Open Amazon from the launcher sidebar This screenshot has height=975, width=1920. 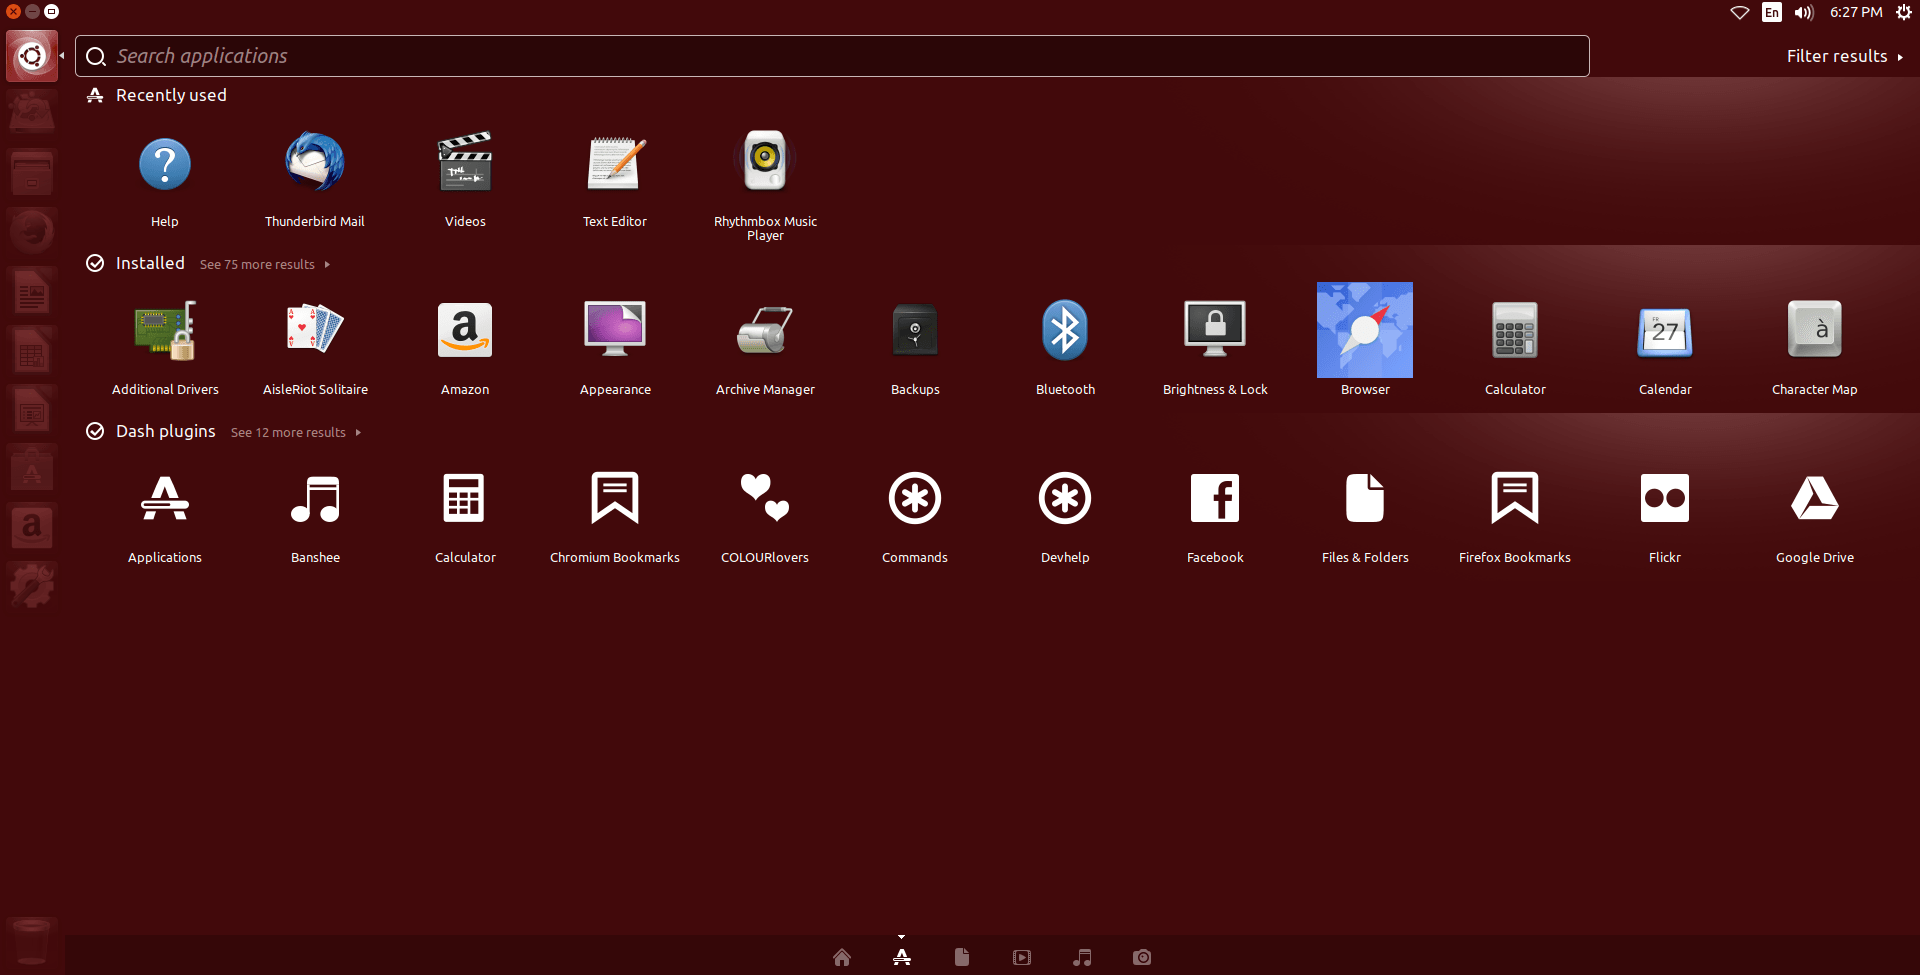click(32, 526)
